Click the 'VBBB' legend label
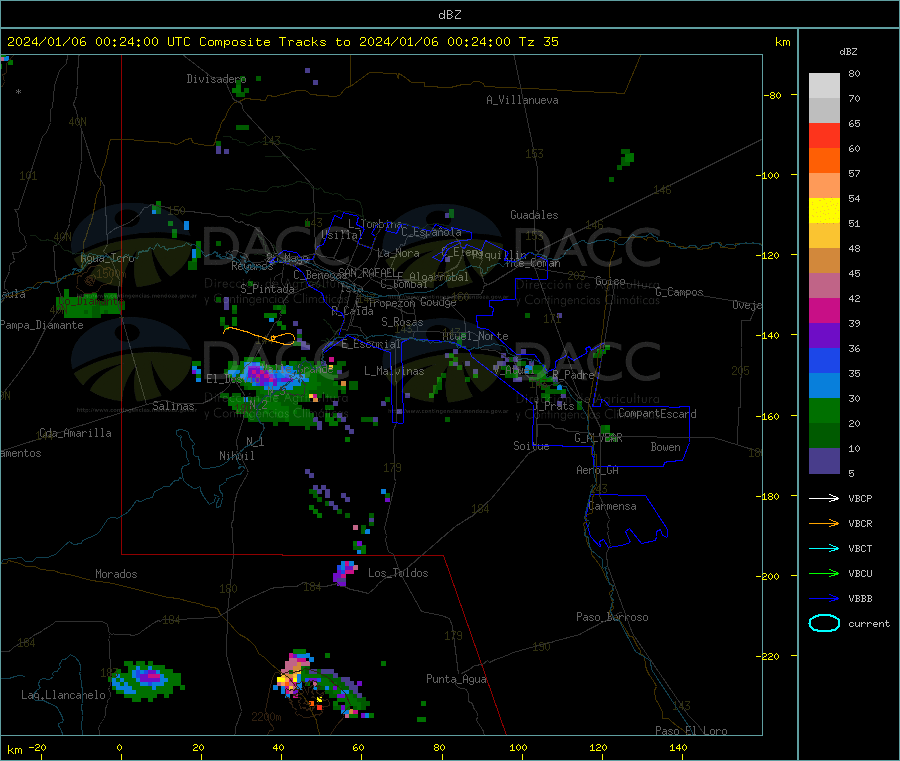Screen dimensions: 900x761 pos(860,599)
